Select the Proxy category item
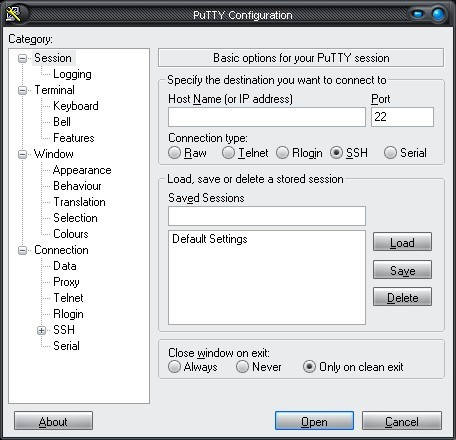The height and width of the screenshot is (440, 456). [66, 282]
